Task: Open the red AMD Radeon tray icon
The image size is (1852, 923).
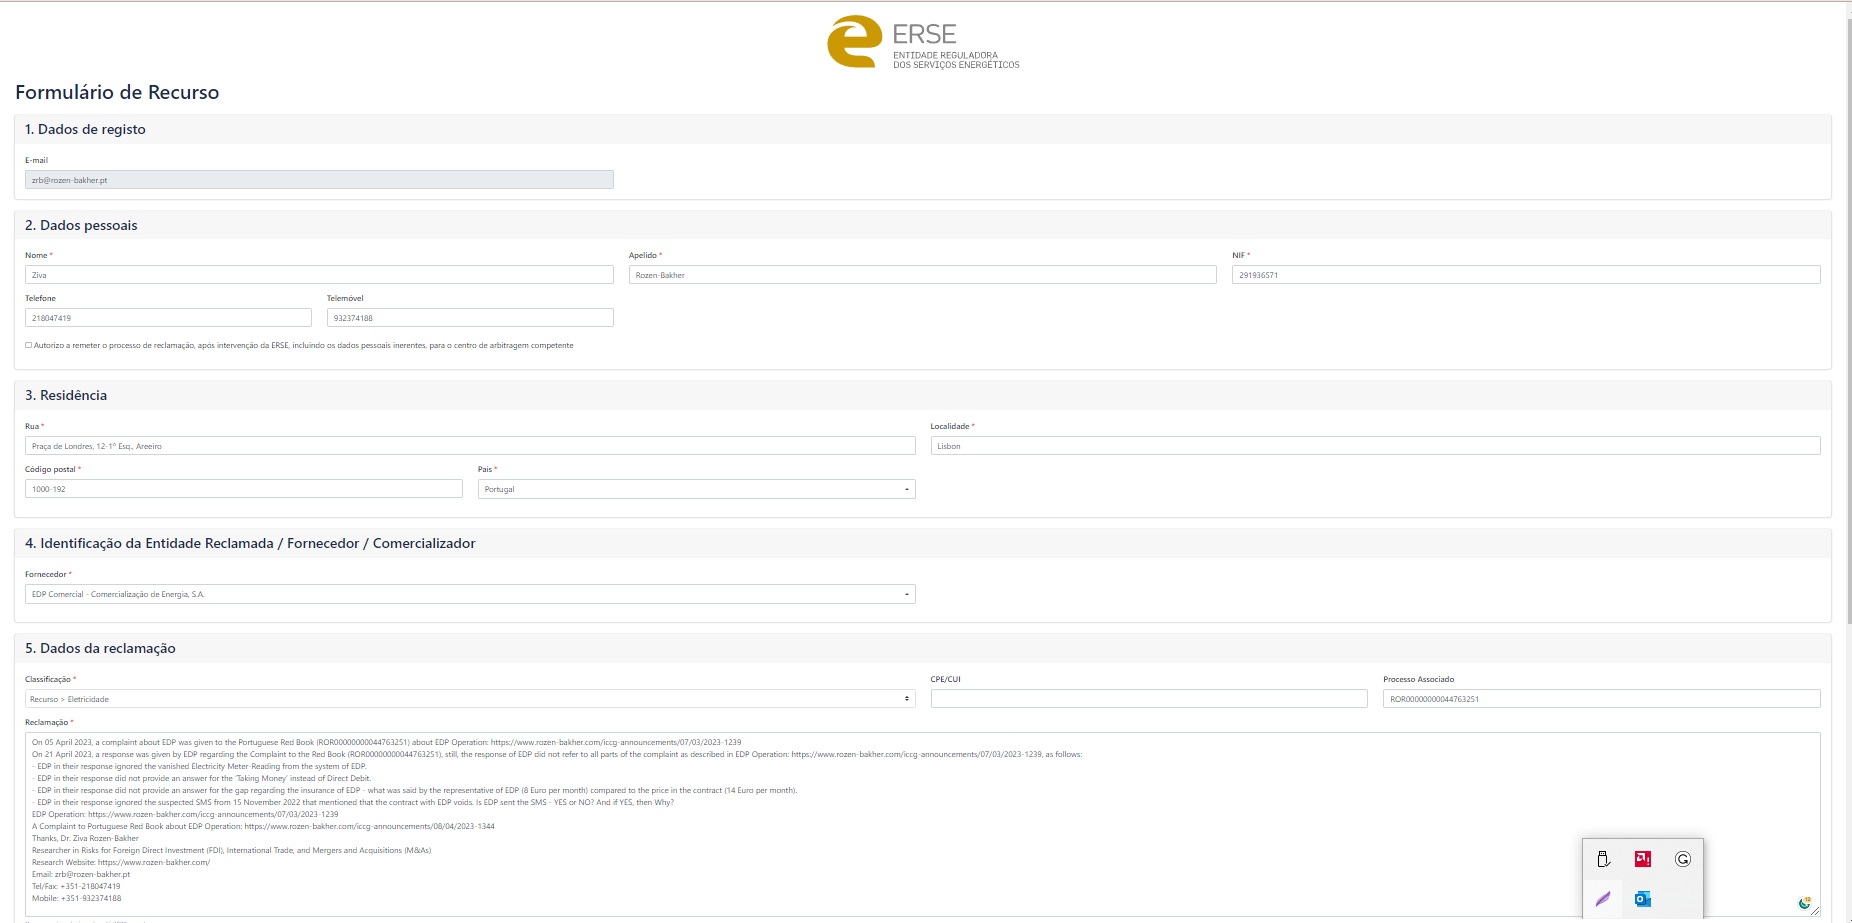Action: coord(1643,859)
